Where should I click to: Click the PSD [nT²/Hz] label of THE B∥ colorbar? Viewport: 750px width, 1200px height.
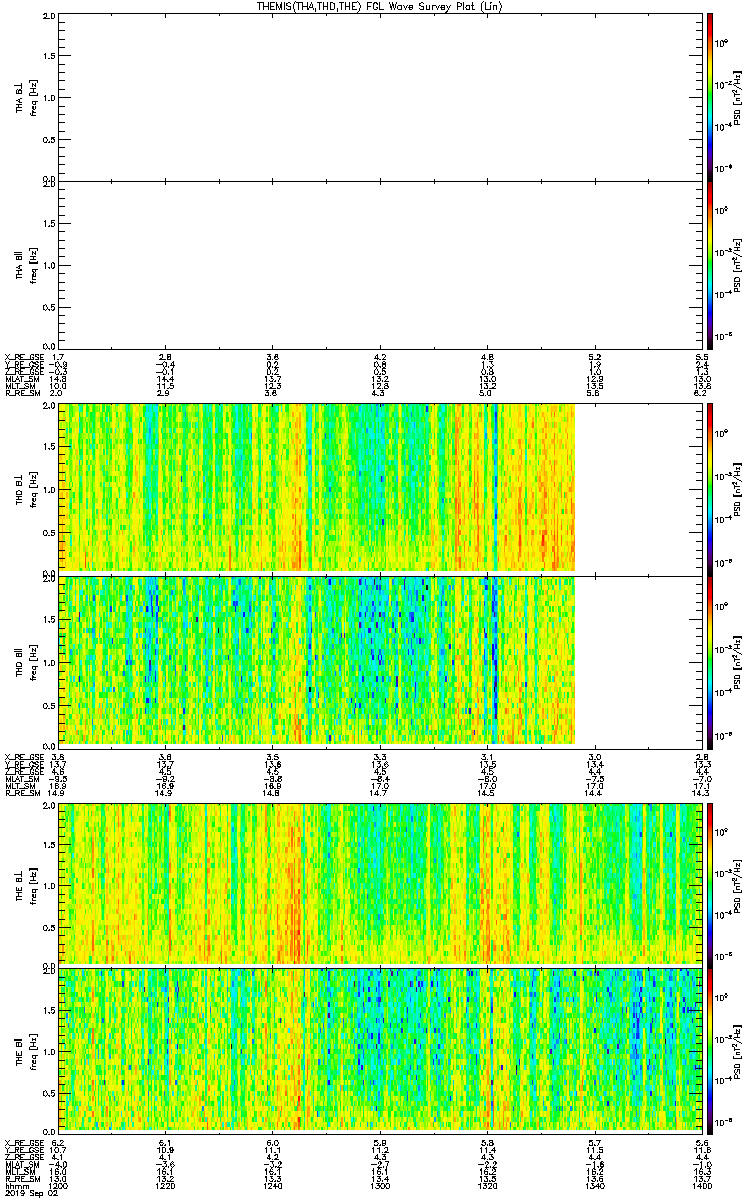pos(737,1050)
